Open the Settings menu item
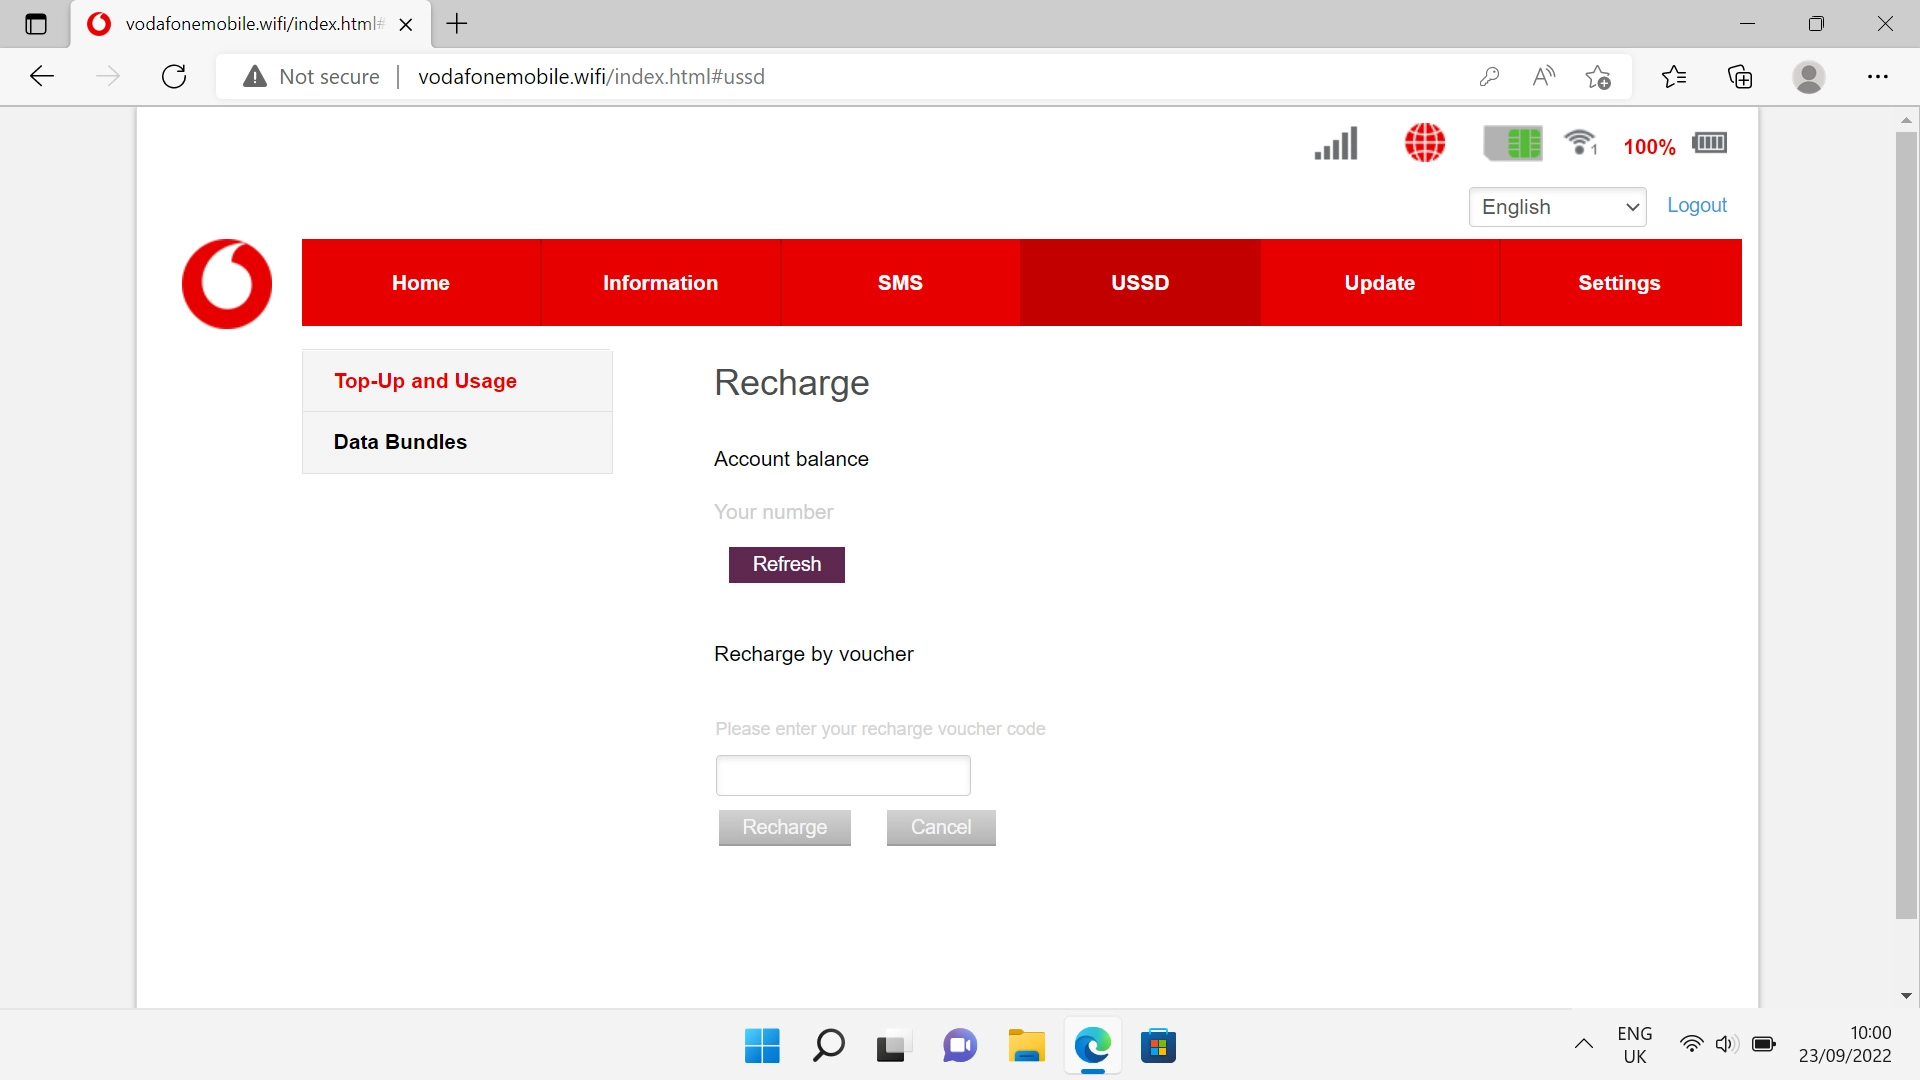Viewport: 1920px width, 1080px height. 1618,282
